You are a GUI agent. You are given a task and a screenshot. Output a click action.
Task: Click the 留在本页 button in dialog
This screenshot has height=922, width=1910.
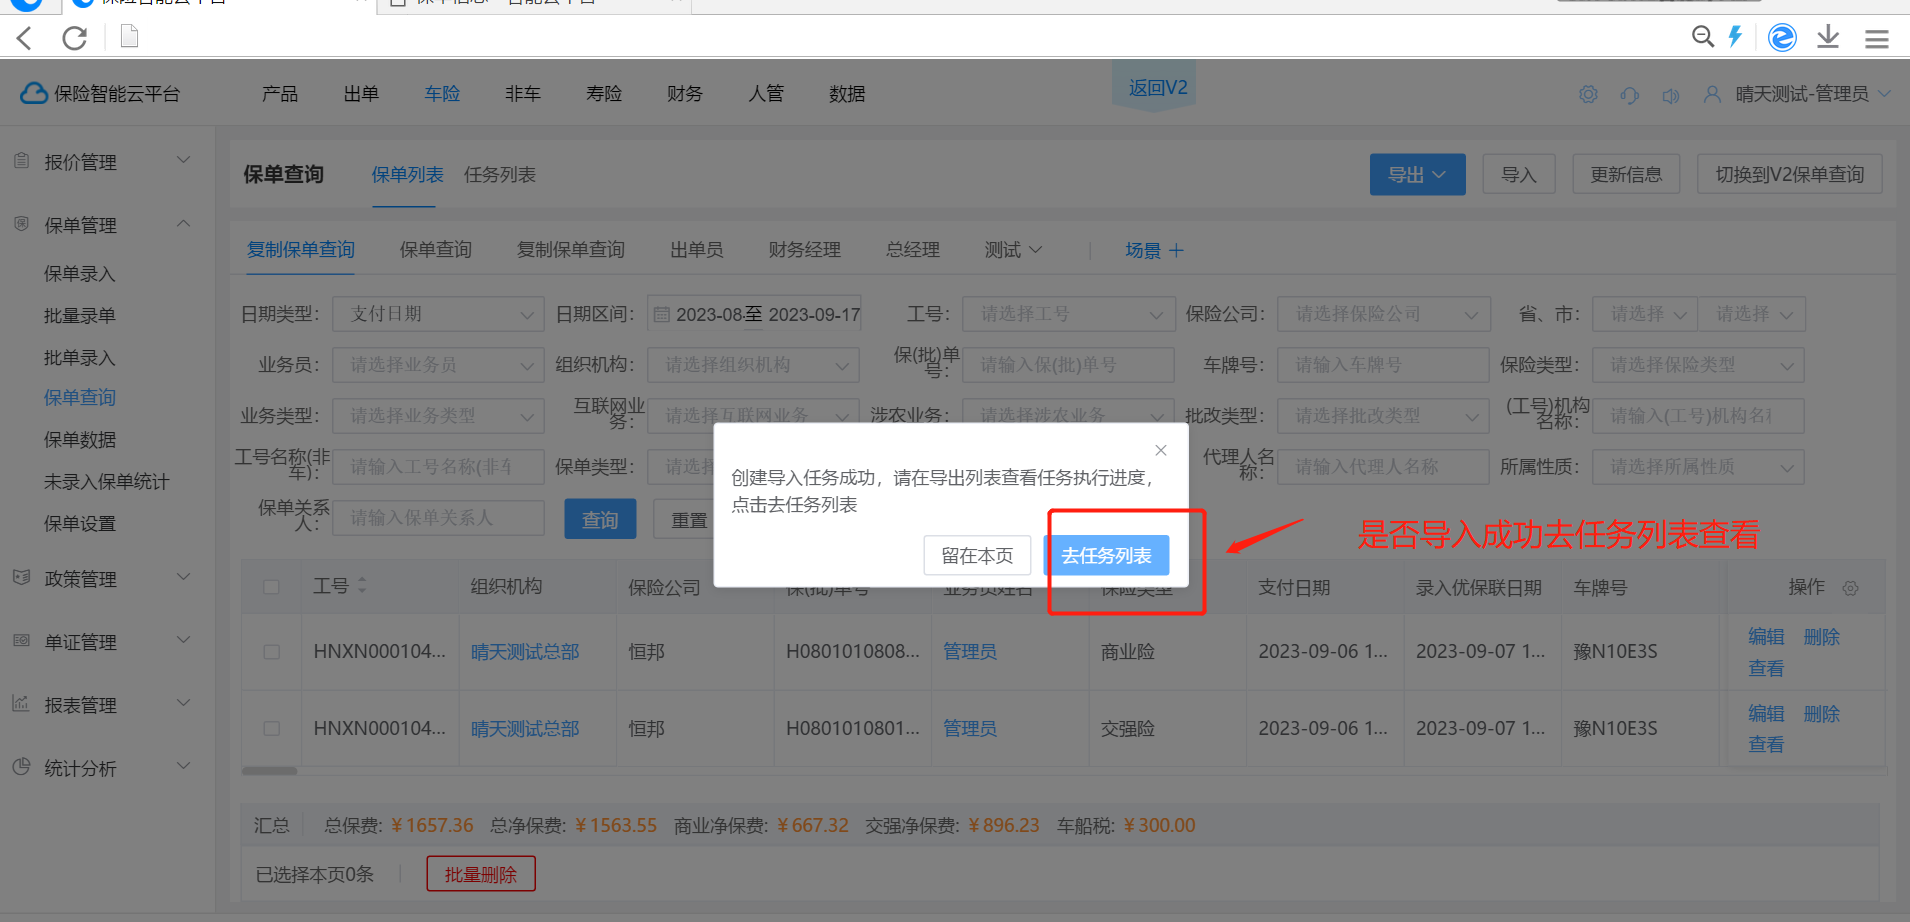[977, 556]
